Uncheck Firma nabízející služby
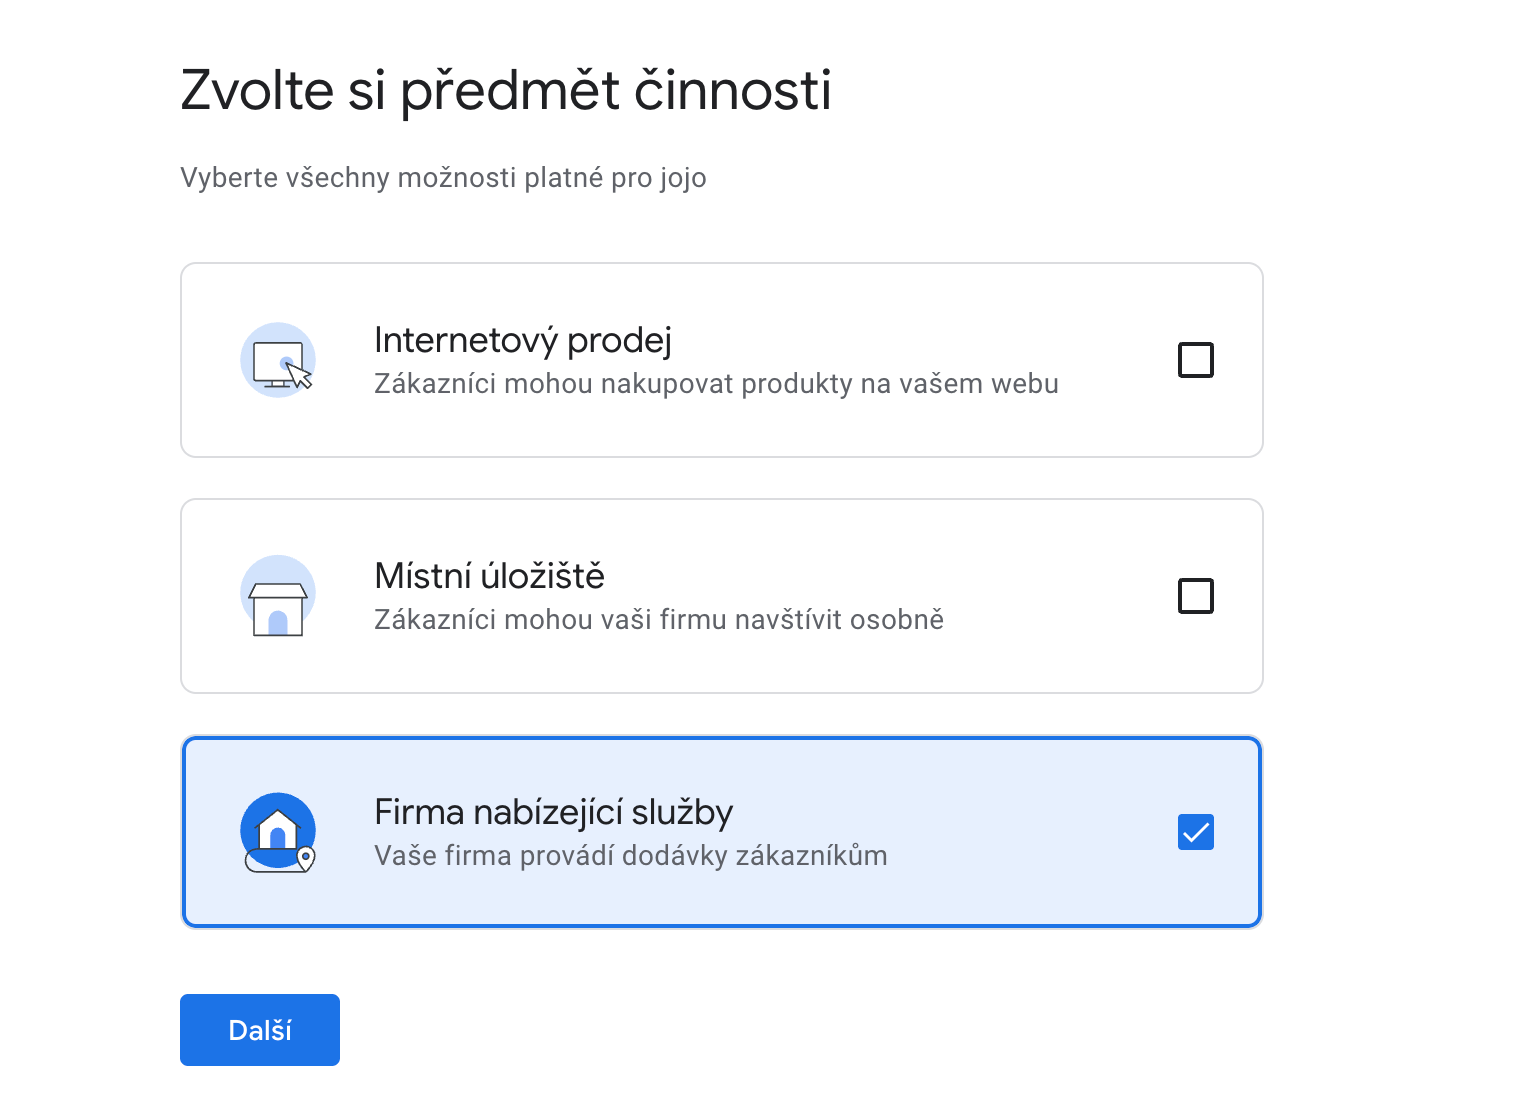Screen dimensions: 1522x1094 click(x=1195, y=831)
